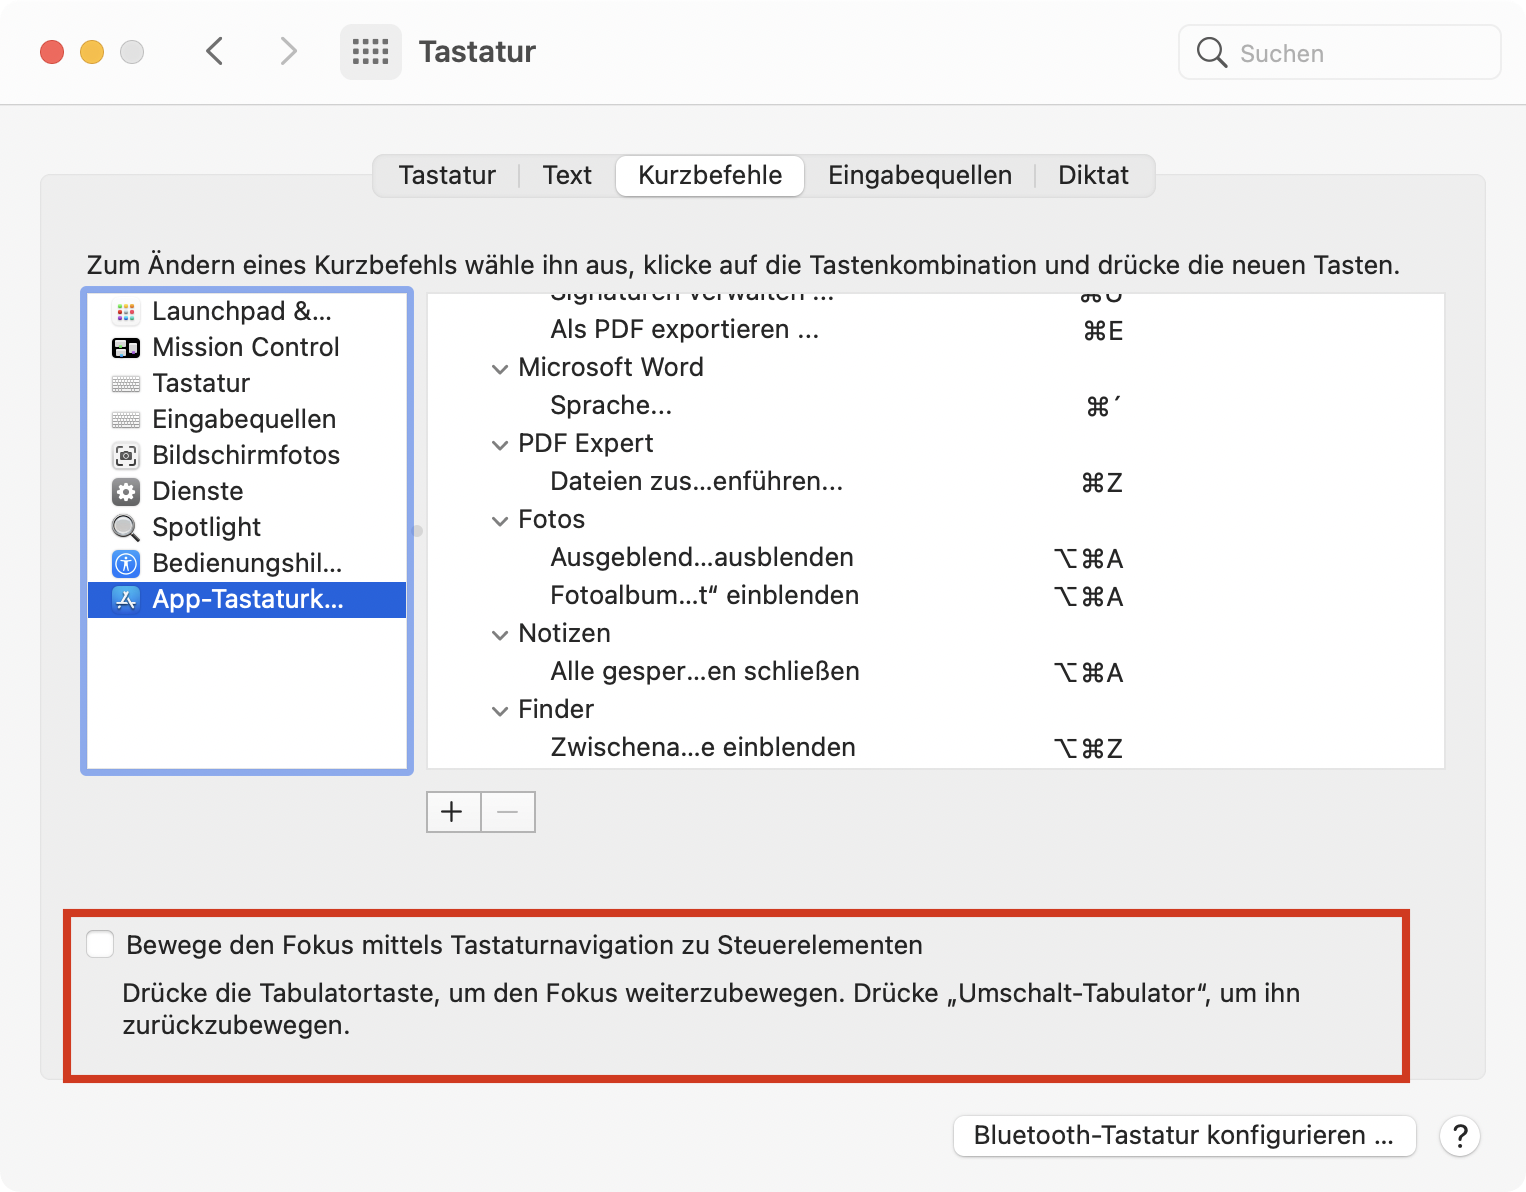
Task: Click the App-Tastaturkurzbefehle App Store icon
Action: coord(126,600)
